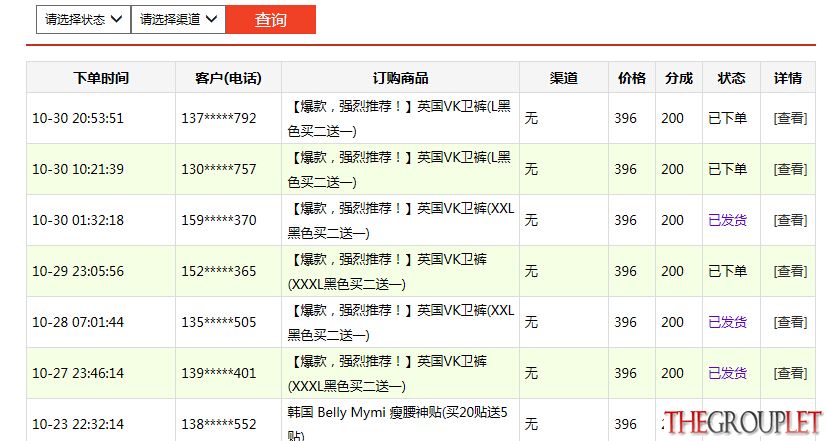Select the 客户(电话) column header

(228, 78)
